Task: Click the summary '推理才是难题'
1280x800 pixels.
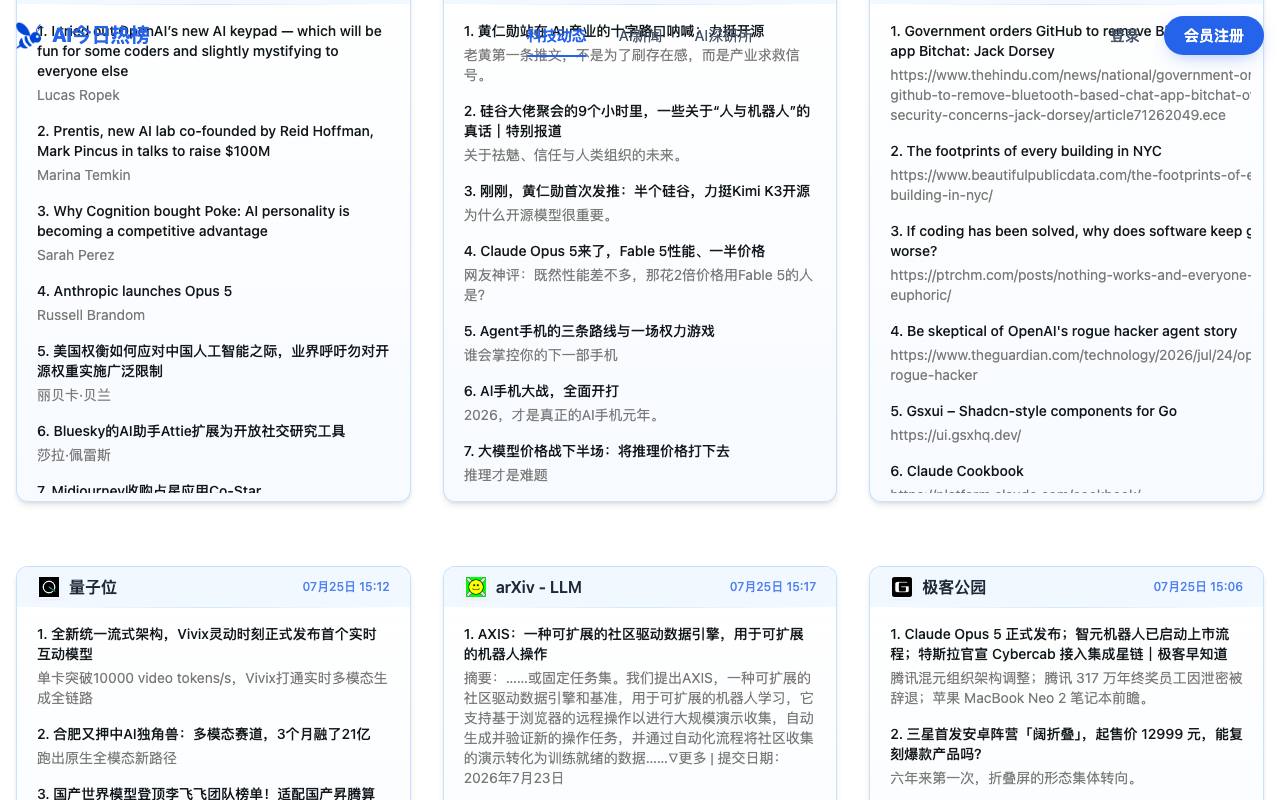Action: point(506,475)
